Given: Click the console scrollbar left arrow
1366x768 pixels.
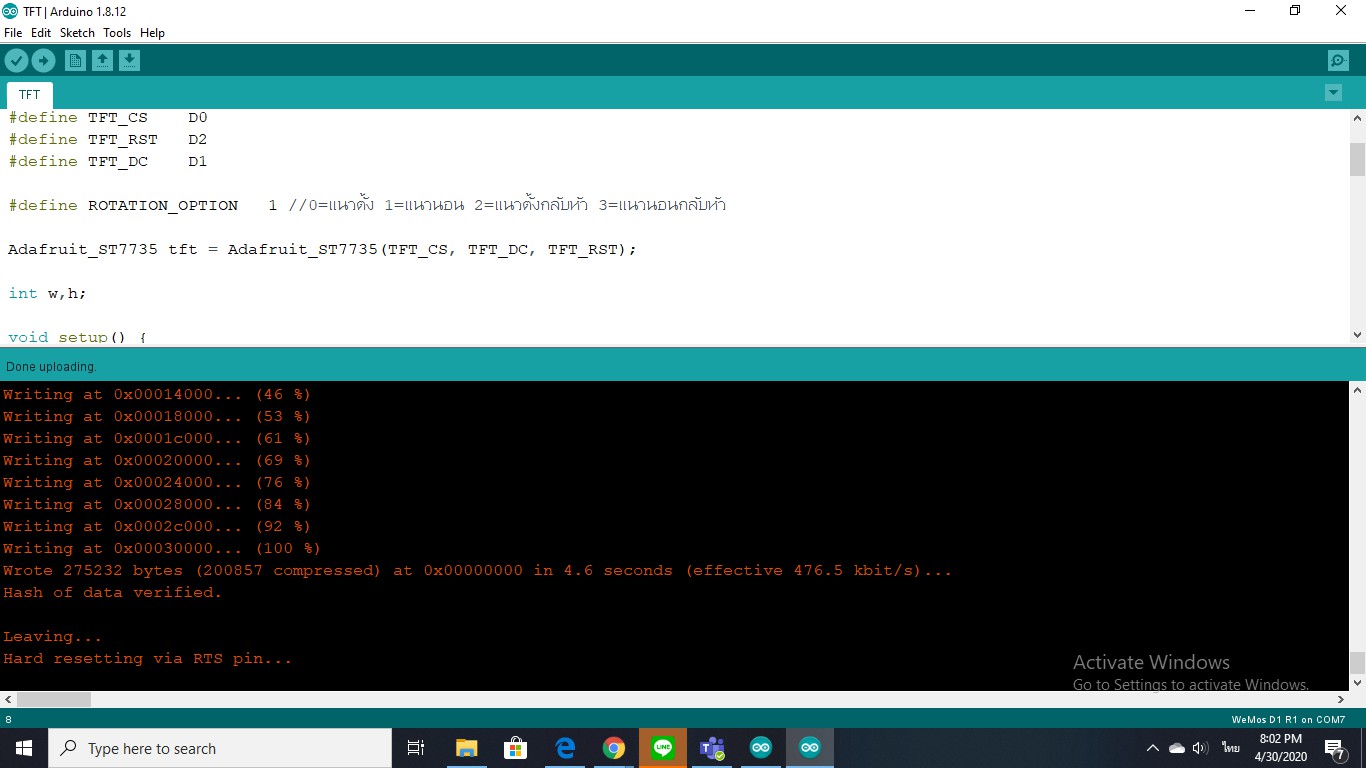Looking at the screenshot, I should coord(8,700).
